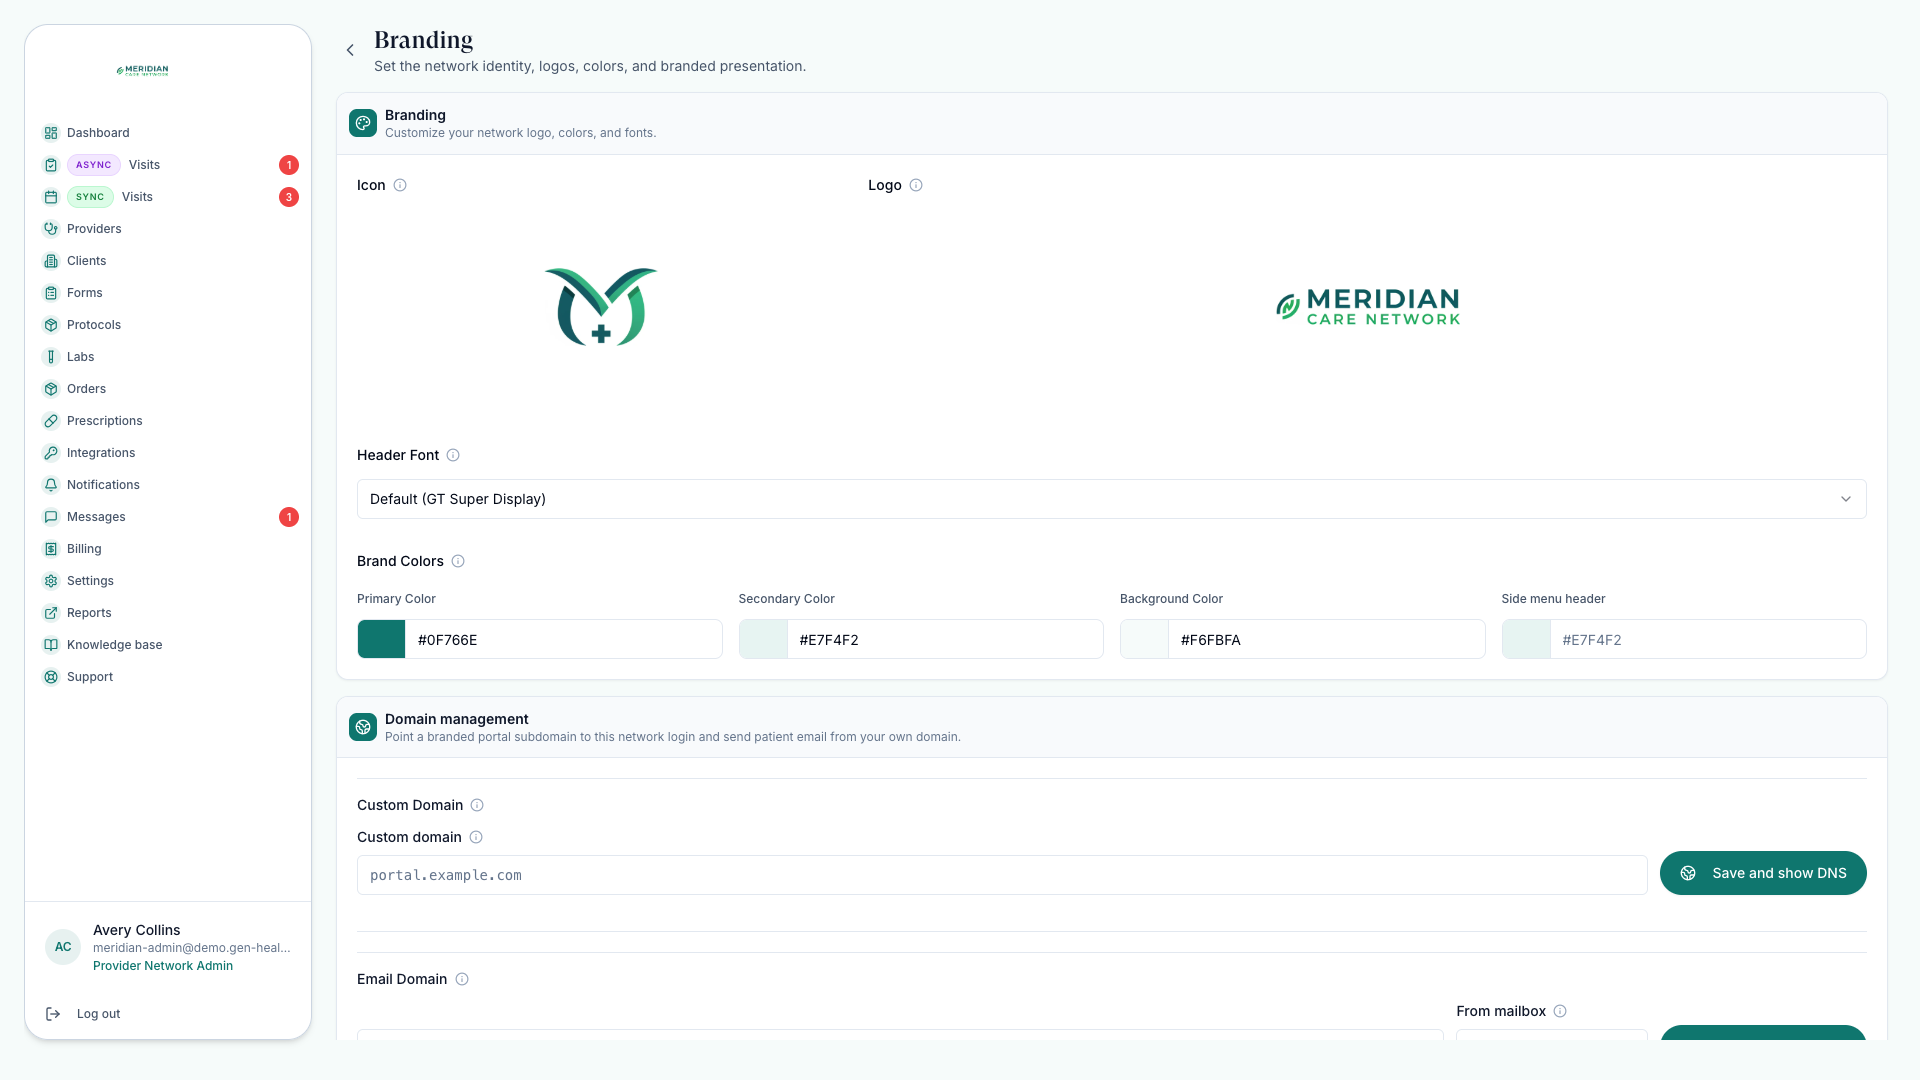
Task: Click the Async Visits red badge count 1
Action: tap(289, 165)
